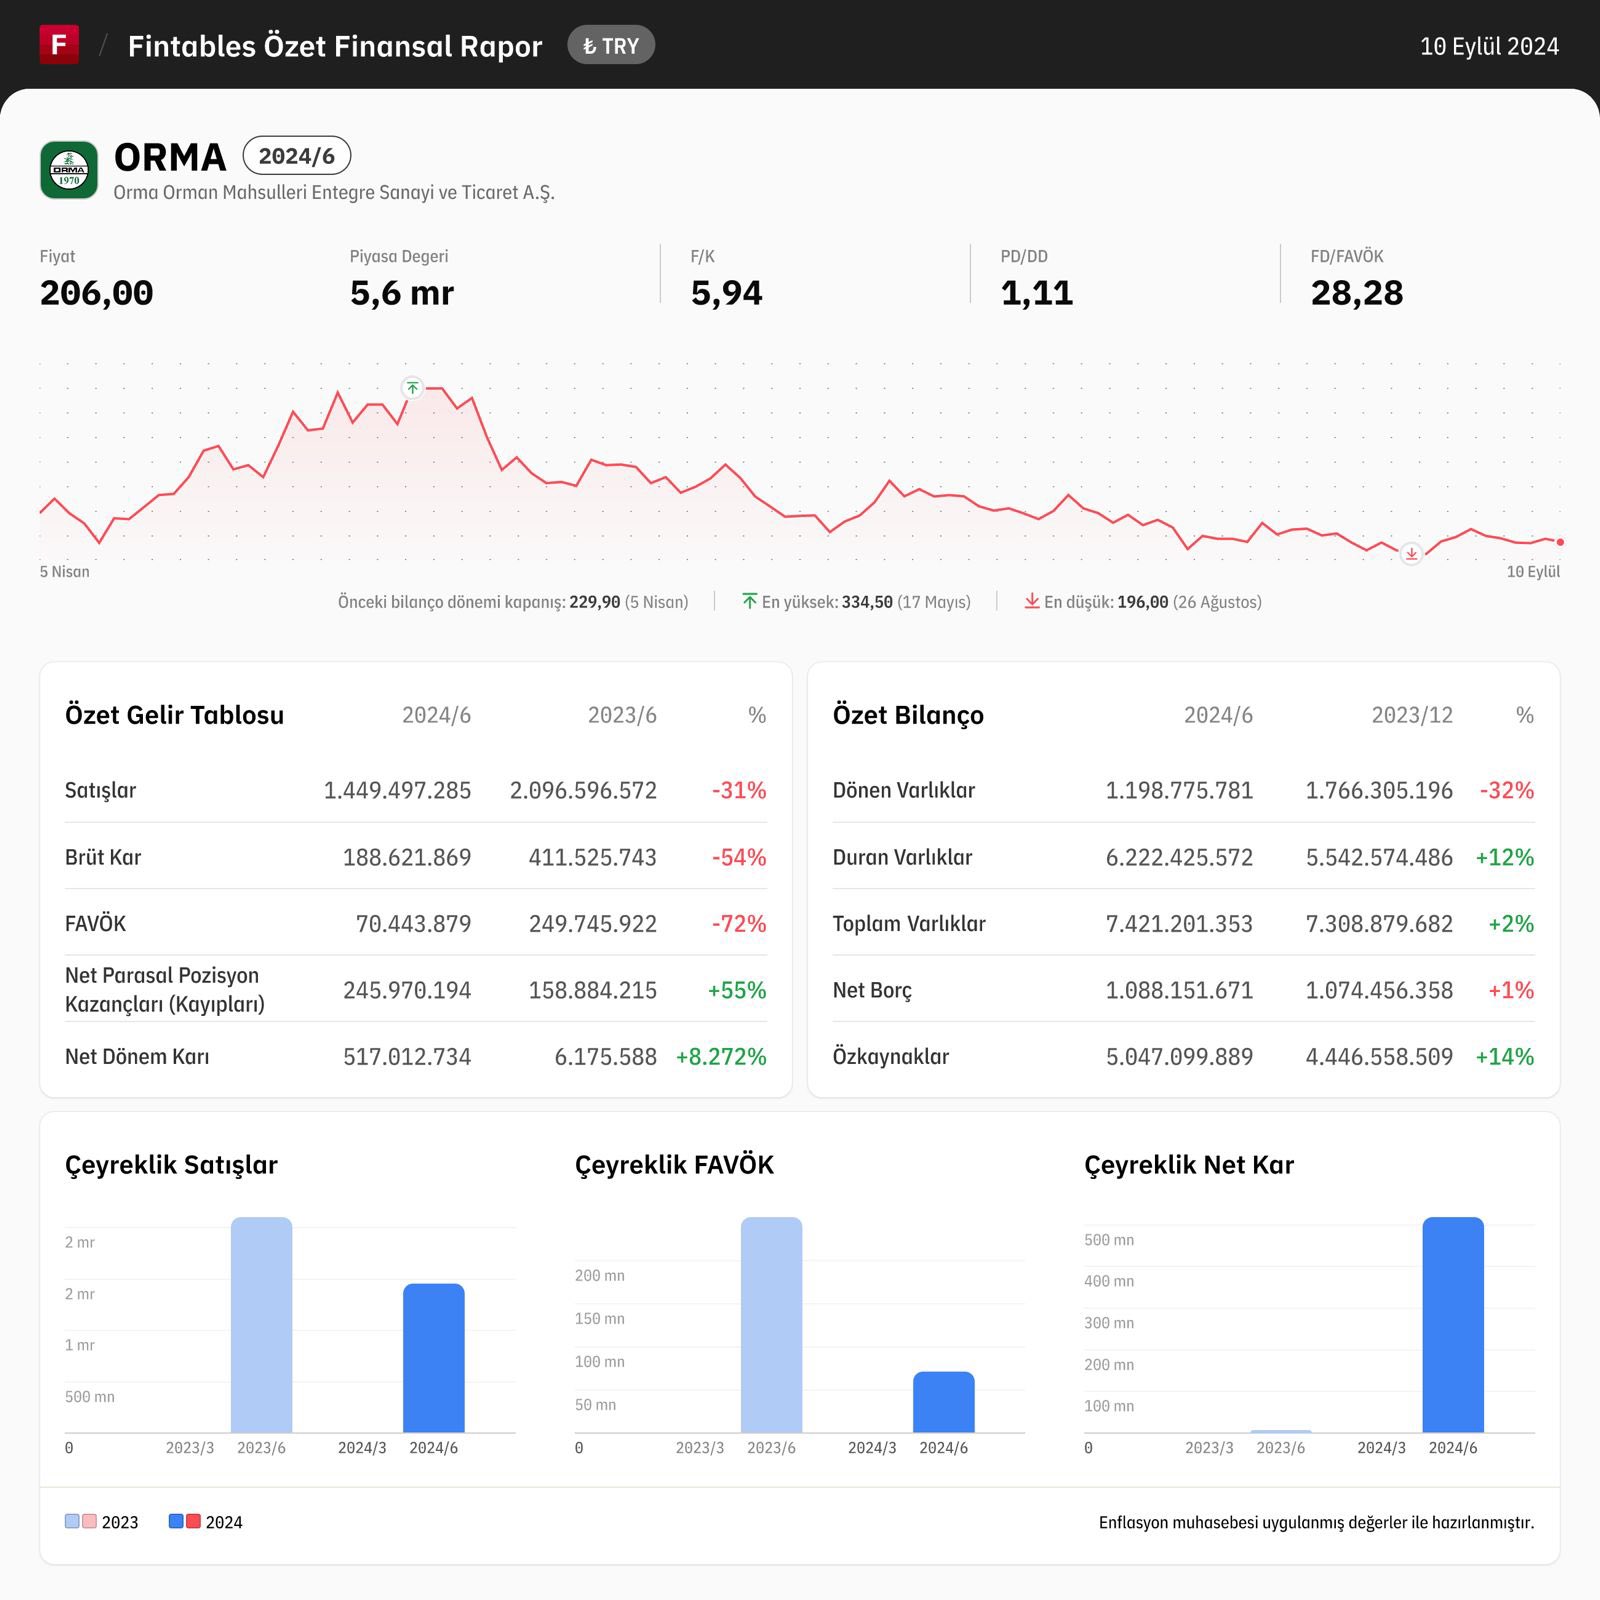Click the Fiyat value 206,00
Image resolution: width=1600 pixels, height=1600 pixels.
pyautogui.click(x=97, y=293)
